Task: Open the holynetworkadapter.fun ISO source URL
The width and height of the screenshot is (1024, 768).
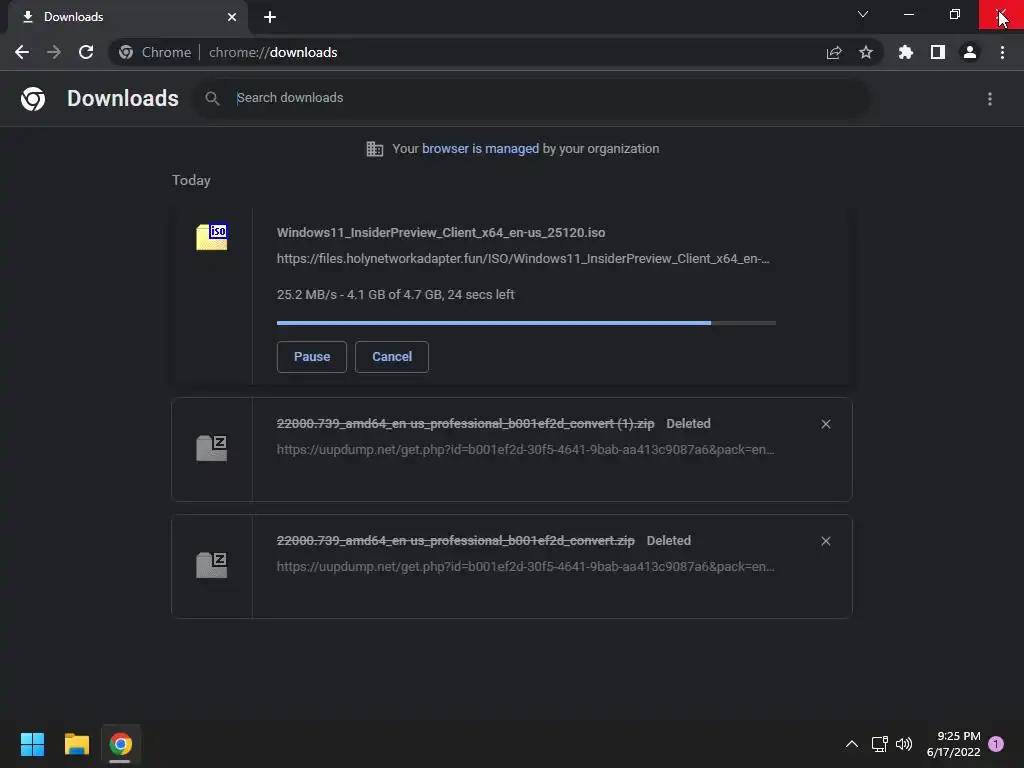Action: point(523,259)
